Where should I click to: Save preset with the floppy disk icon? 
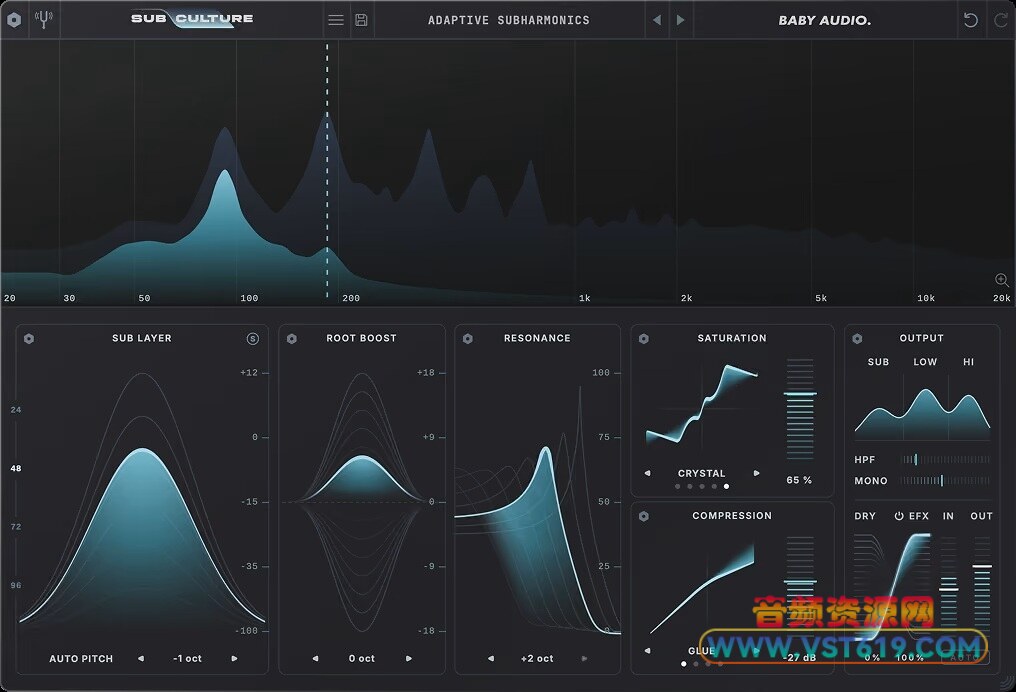tap(362, 20)
